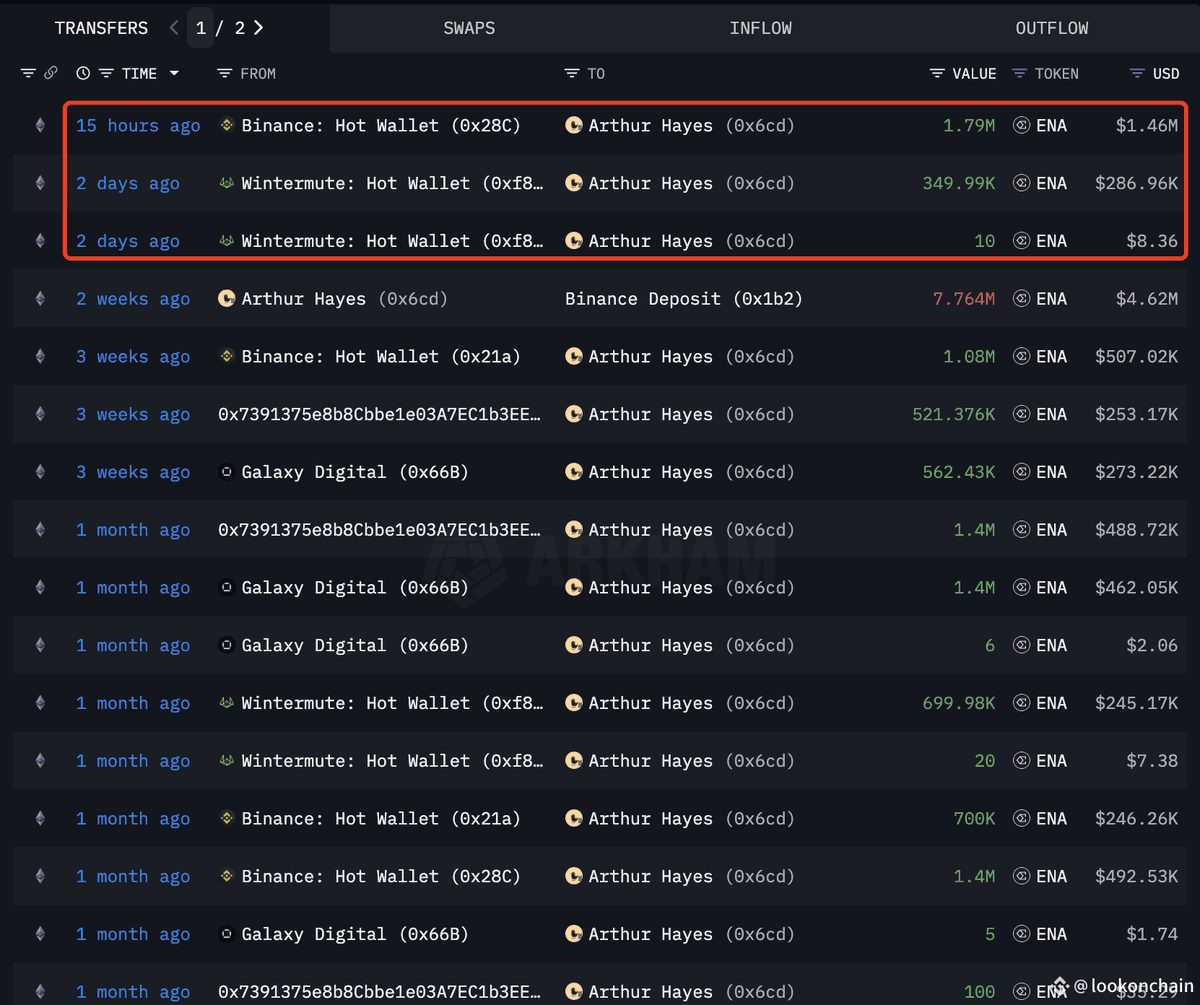Open Binance: Hot Wallet (0x21a) in 1.08M row
Screen dimensions: 1200x1005
381,356
